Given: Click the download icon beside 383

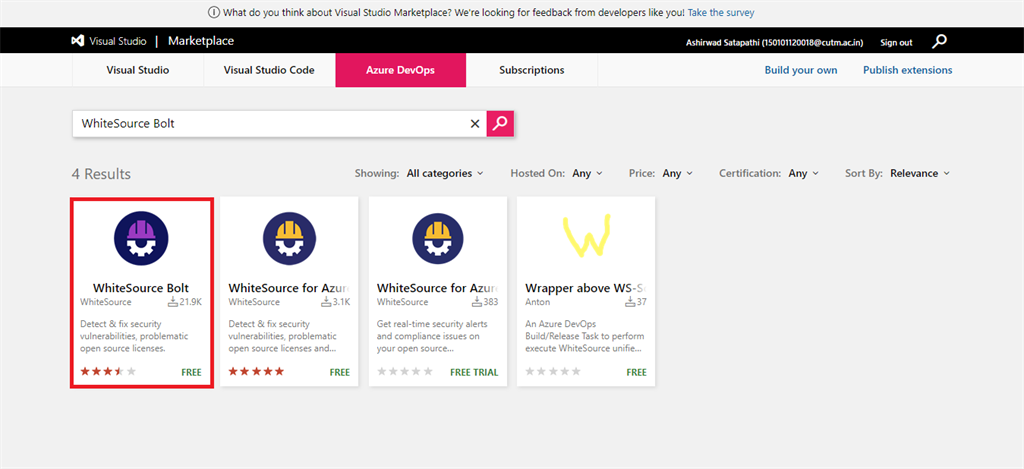Looking at the screenshot, I should pyautogui.click(x=476, y=302).
